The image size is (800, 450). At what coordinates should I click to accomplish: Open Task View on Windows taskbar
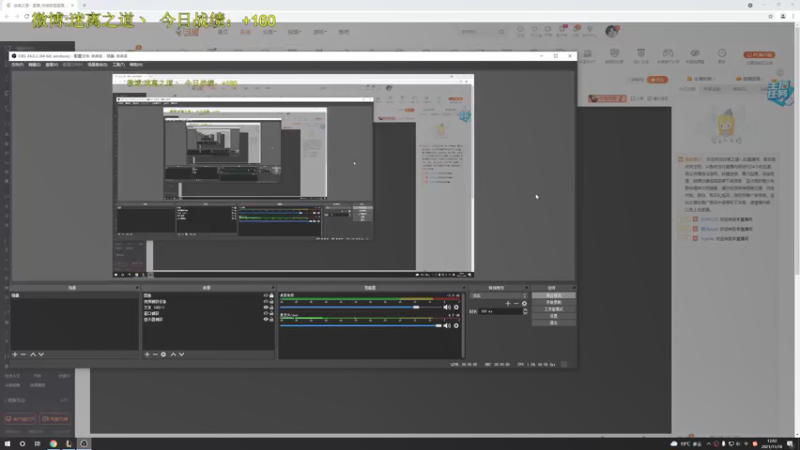(x=37, y=443)
